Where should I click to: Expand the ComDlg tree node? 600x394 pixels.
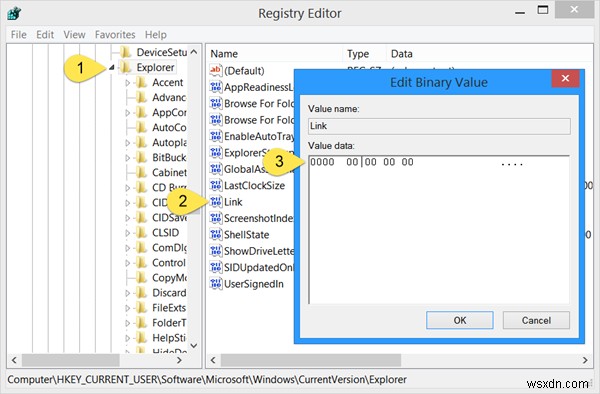[128, 248]
